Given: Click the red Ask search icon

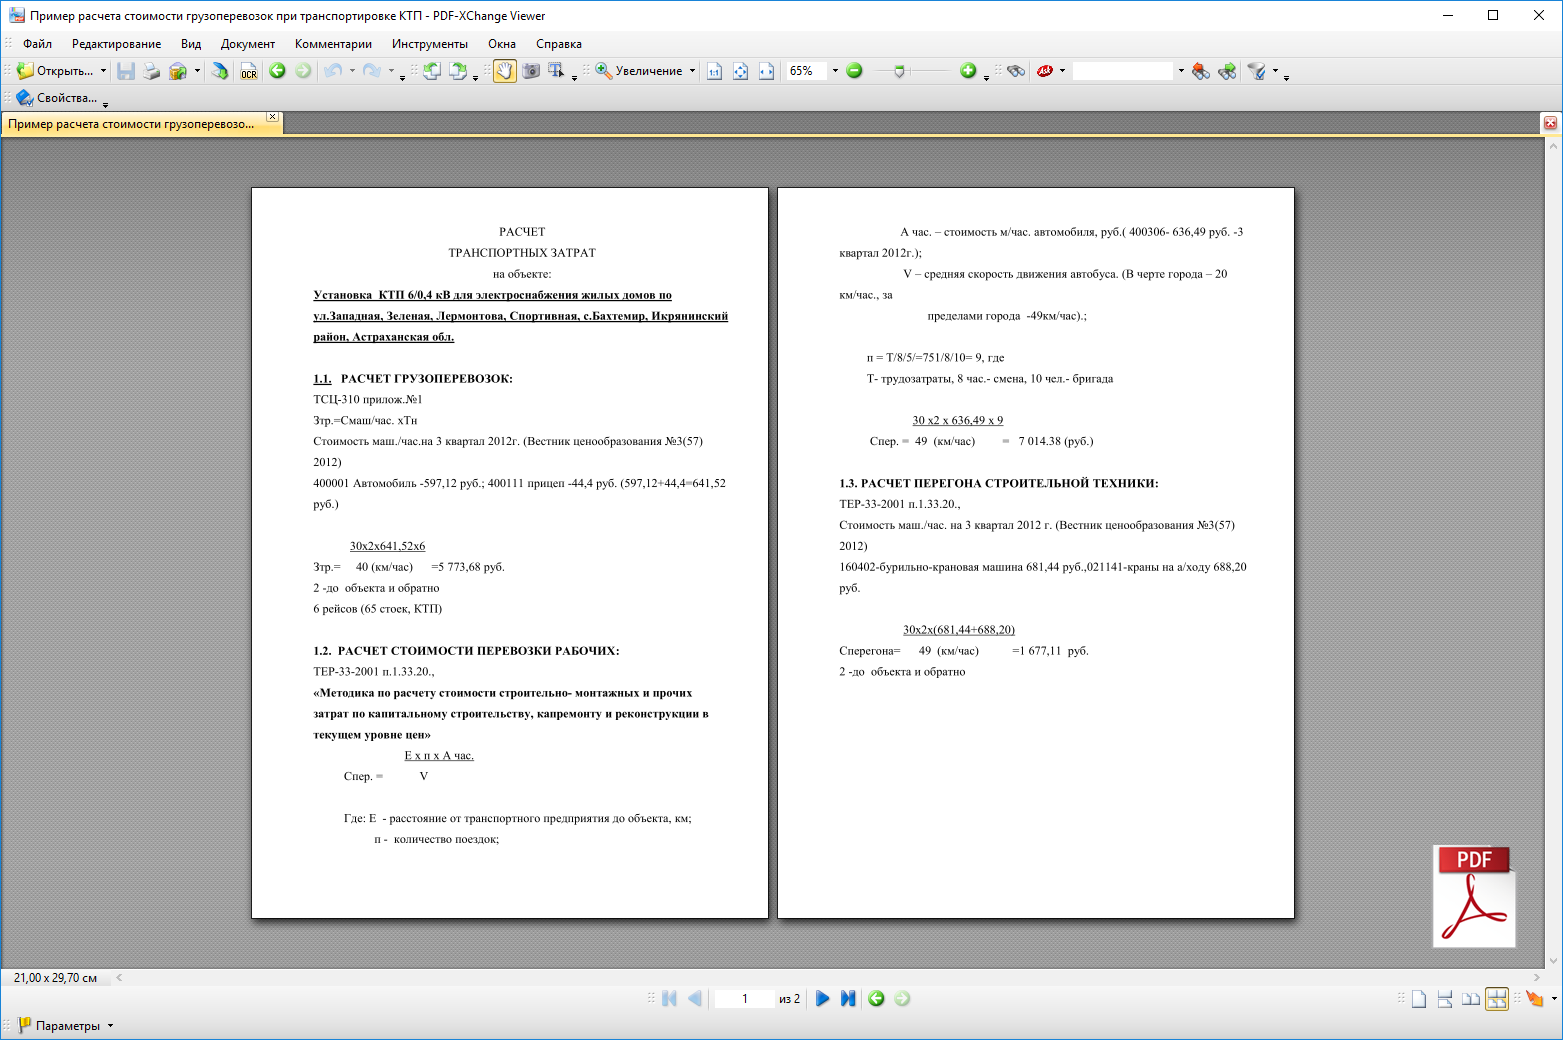Looking at the screenshot, I should [x=1045, y=71].
